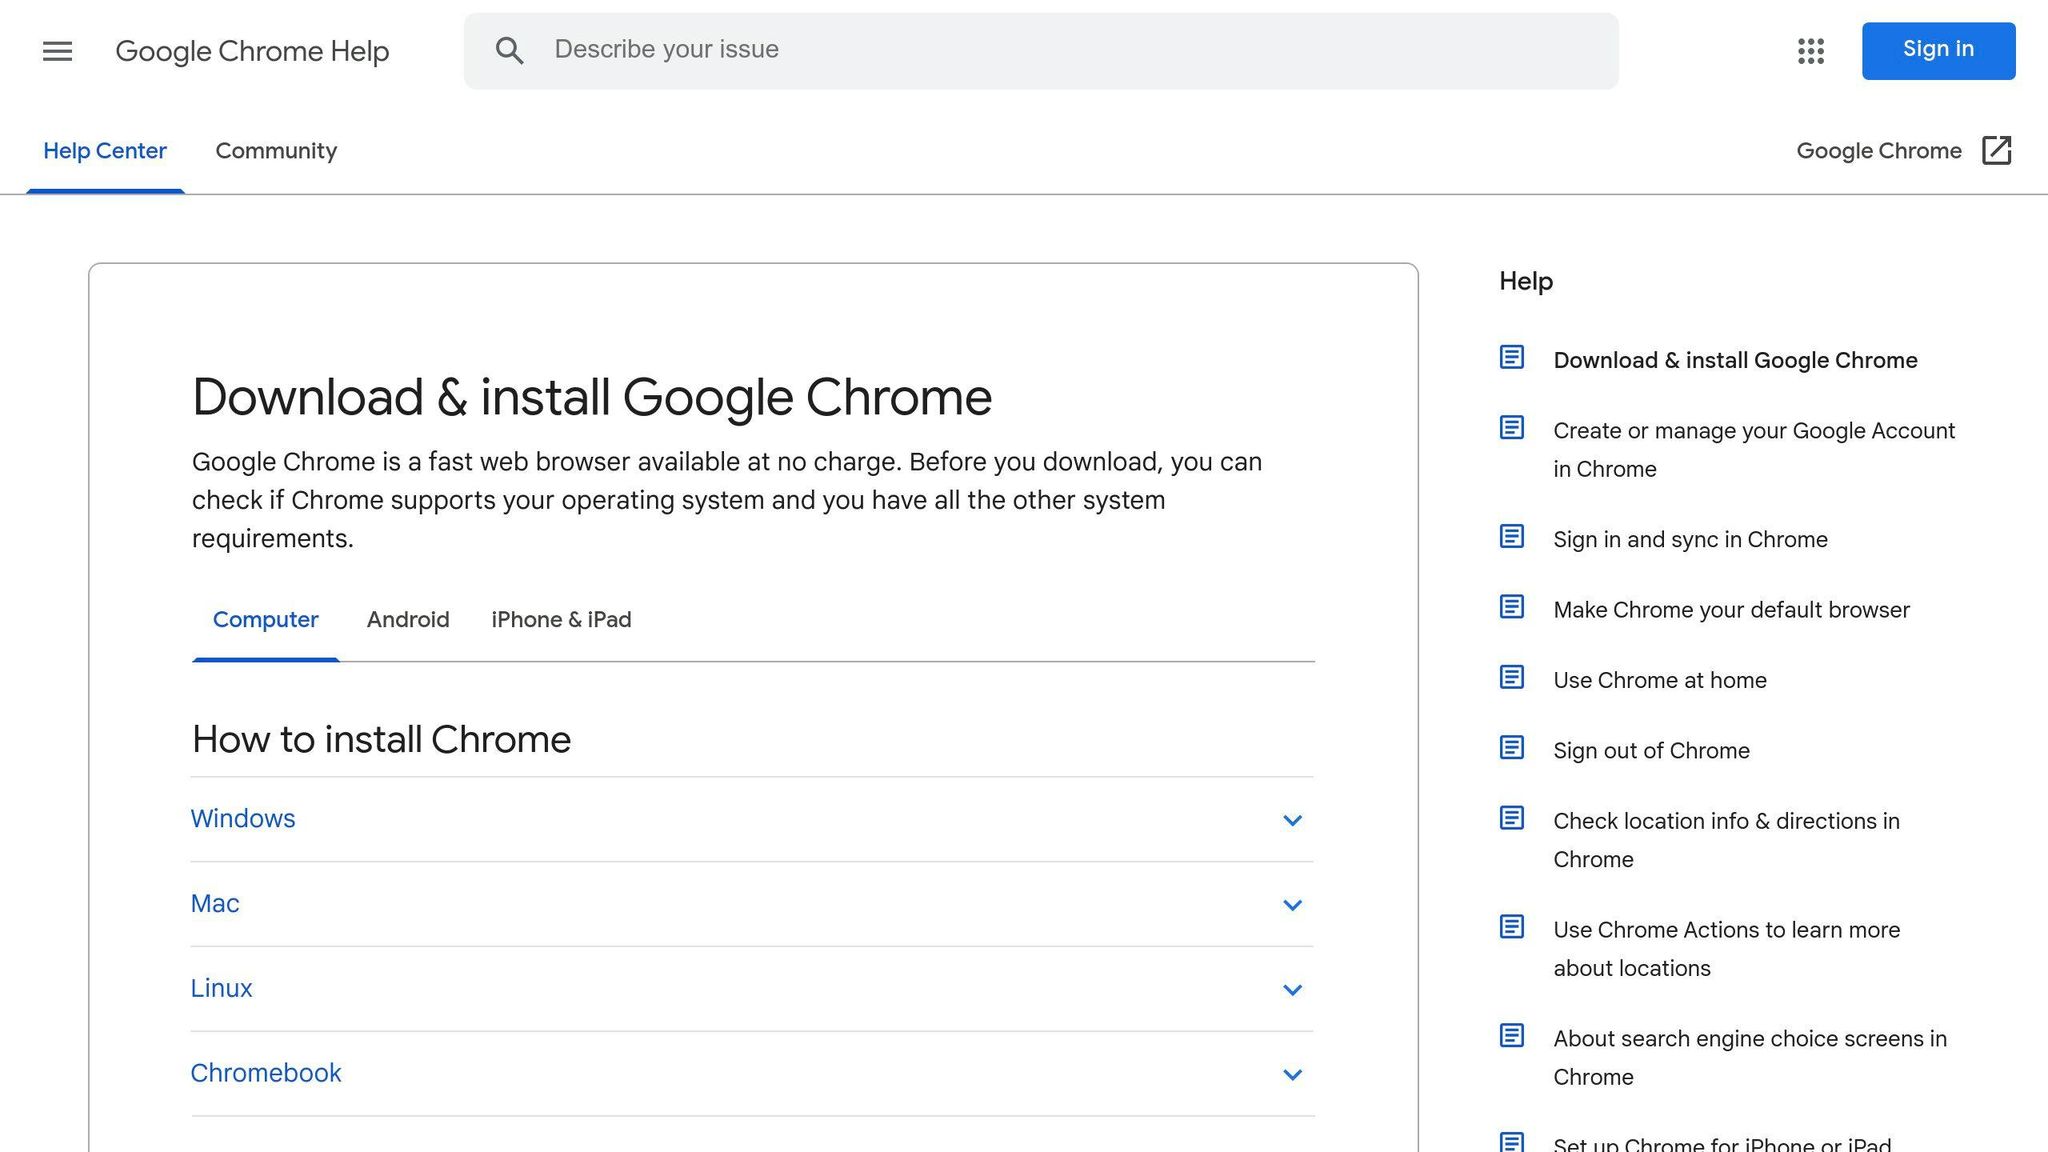Open Make Chrome your default browser article
This screenshot has width=2048, height=1152.
pyautogui.click(x=1731, y=610)
